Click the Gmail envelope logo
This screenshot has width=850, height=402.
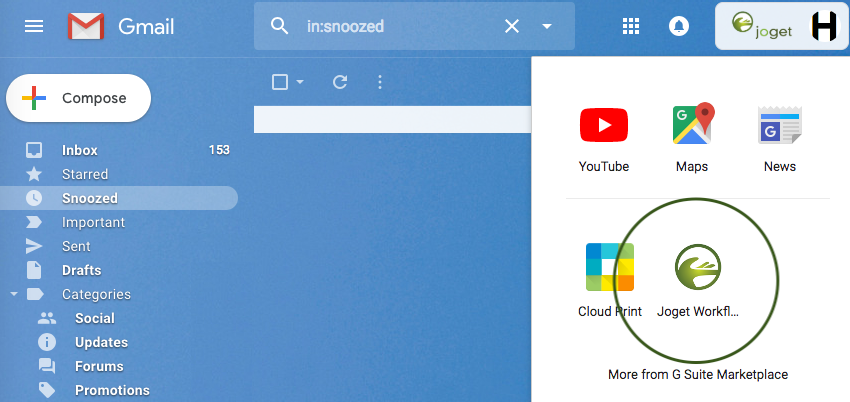[x=86, y=26]
